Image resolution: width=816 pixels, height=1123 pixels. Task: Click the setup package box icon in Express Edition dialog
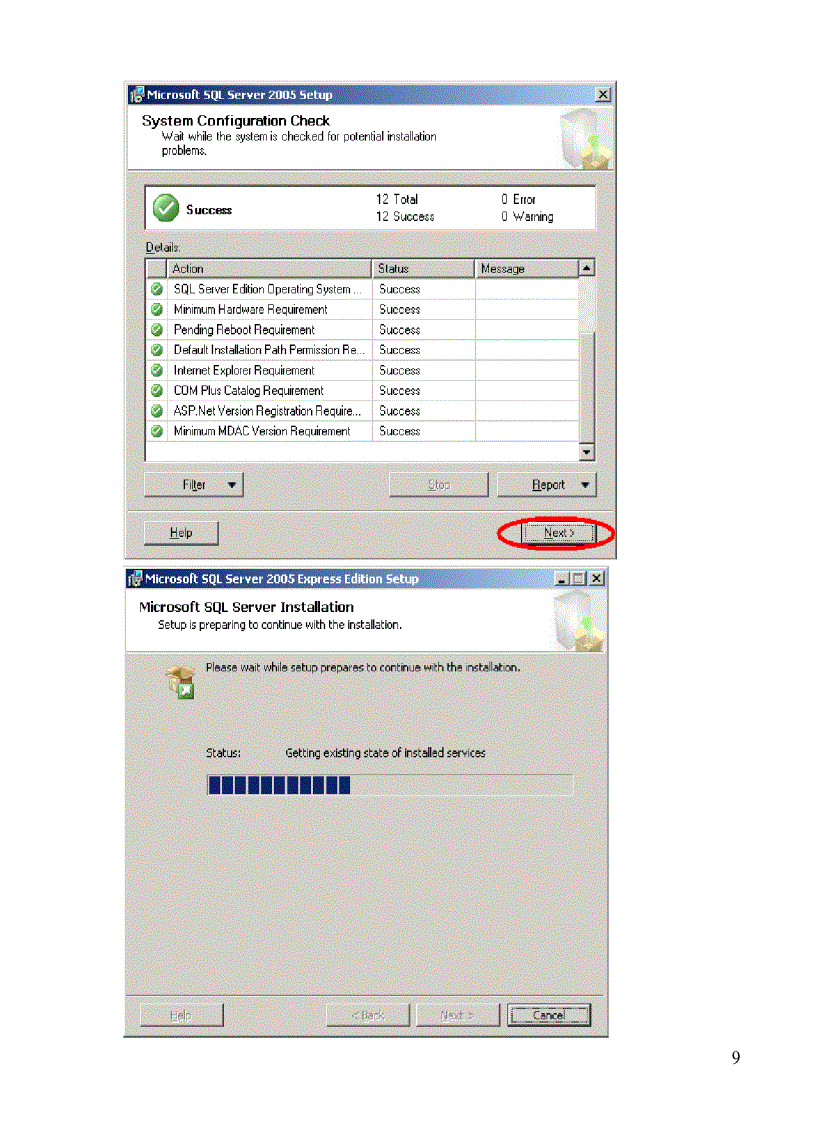(178, 680)
